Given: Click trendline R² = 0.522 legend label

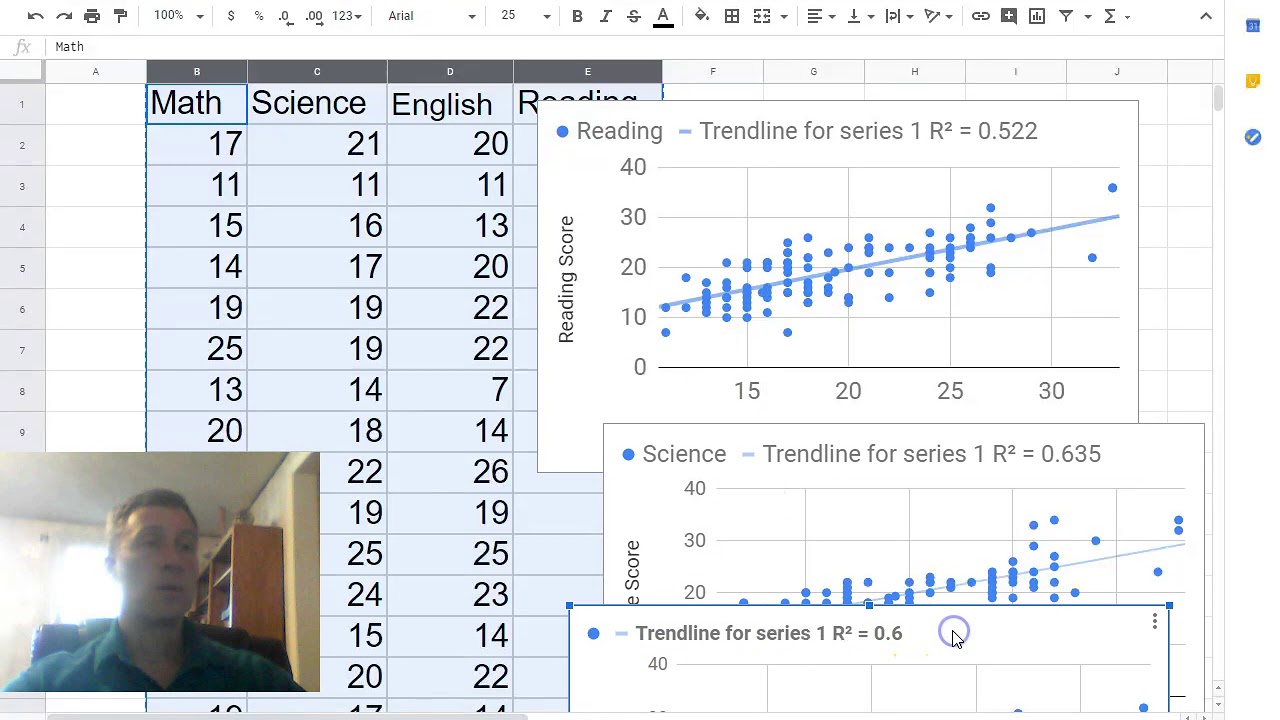Looking at the screenshot, I should (859, 131).
